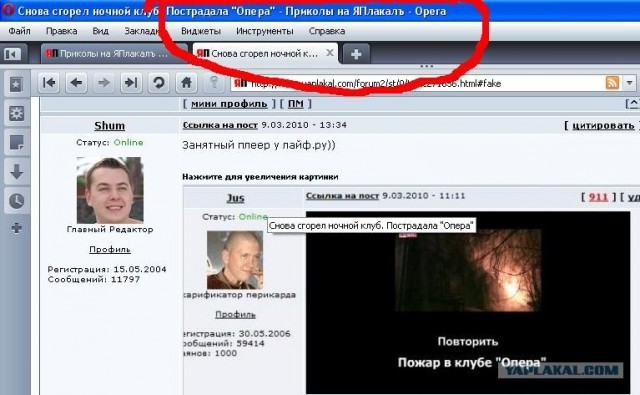Open the Bookmarks panel star icon

tap(16, 84)
